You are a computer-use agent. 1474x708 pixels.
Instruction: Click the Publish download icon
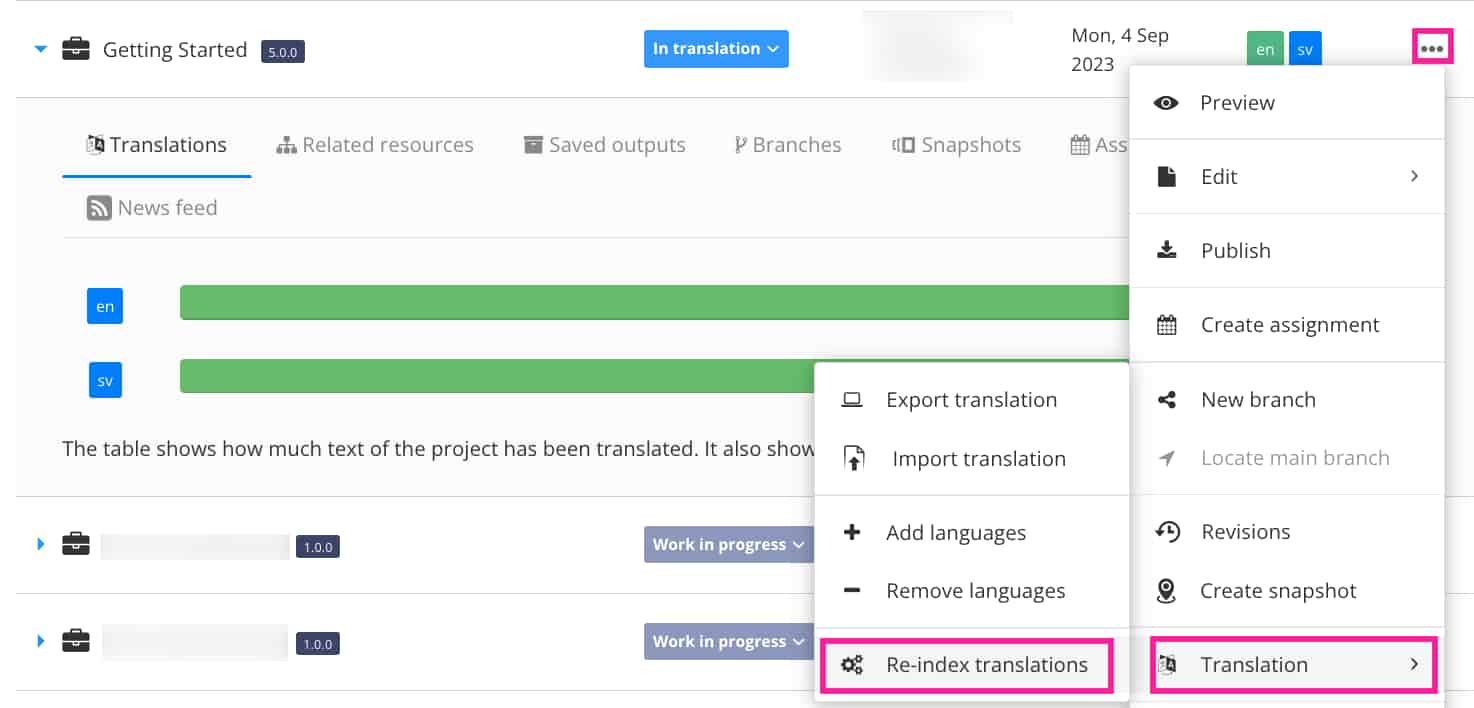[x=1166, y=250]
